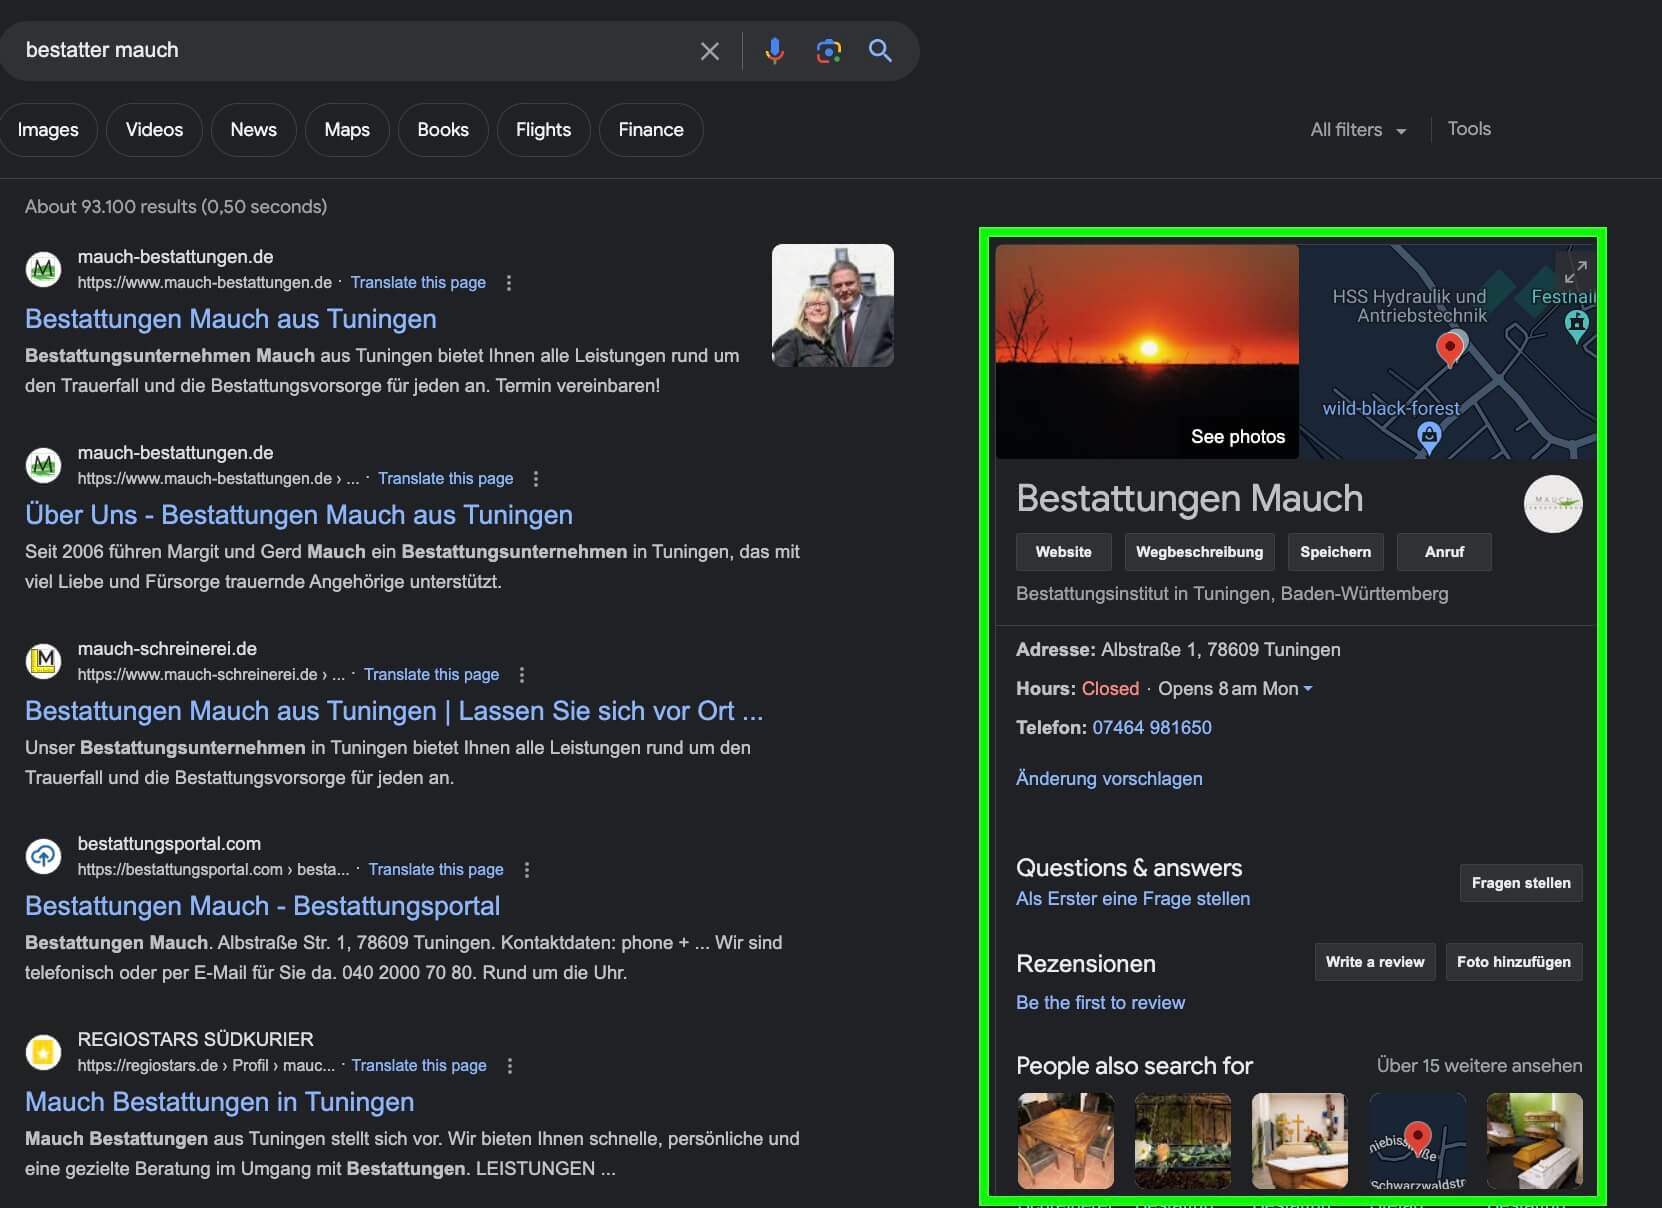Screen dimensions: 1662x1208
Task: Click Translate this page for Über Uns result
Action: (x=445, y=479)
